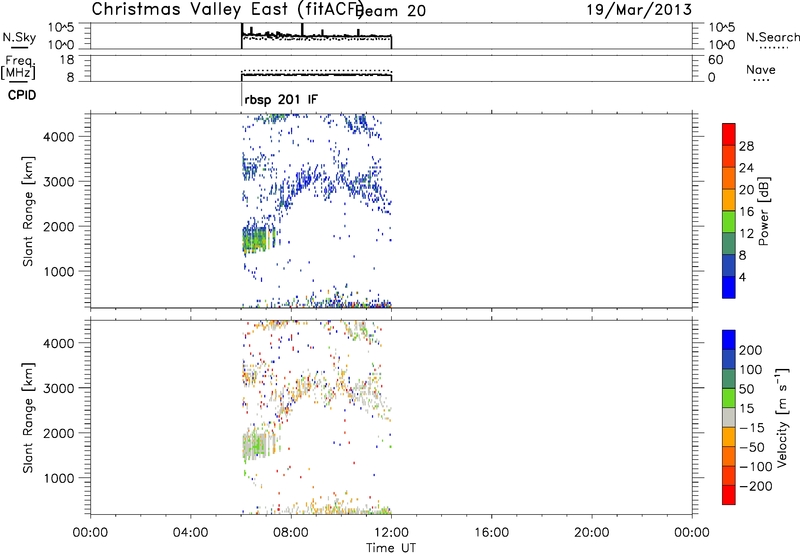The width and height of the screenshot is (800, 554).
Task: Click the 'Power [dB]' colorbar label
Action: click(764, 211)
